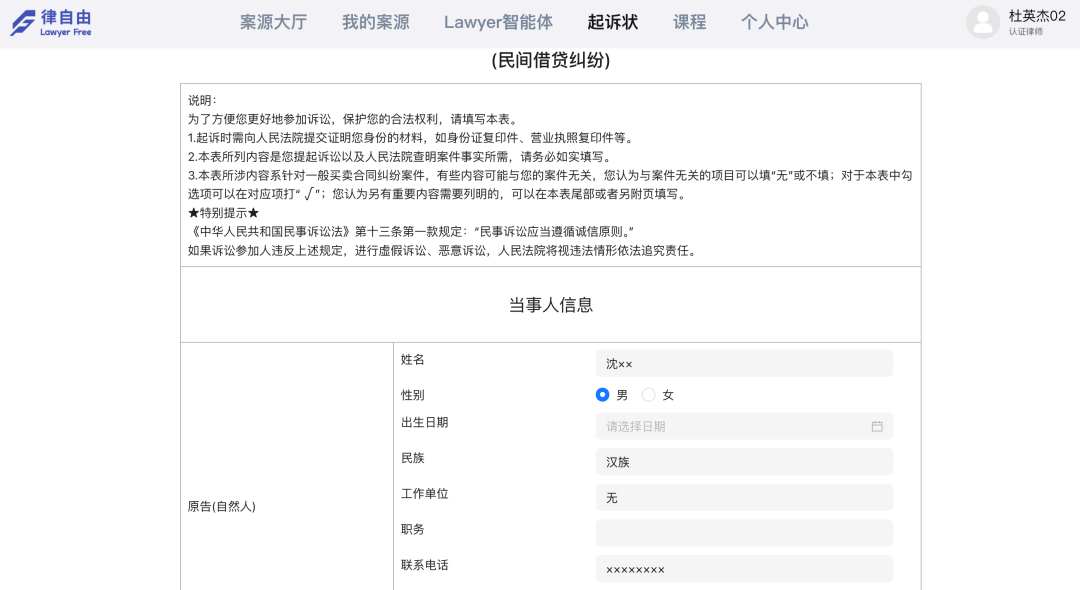Open the 我的案源 page
The height and width of the screenshot is (590, 1080).
tap(375, 21)
